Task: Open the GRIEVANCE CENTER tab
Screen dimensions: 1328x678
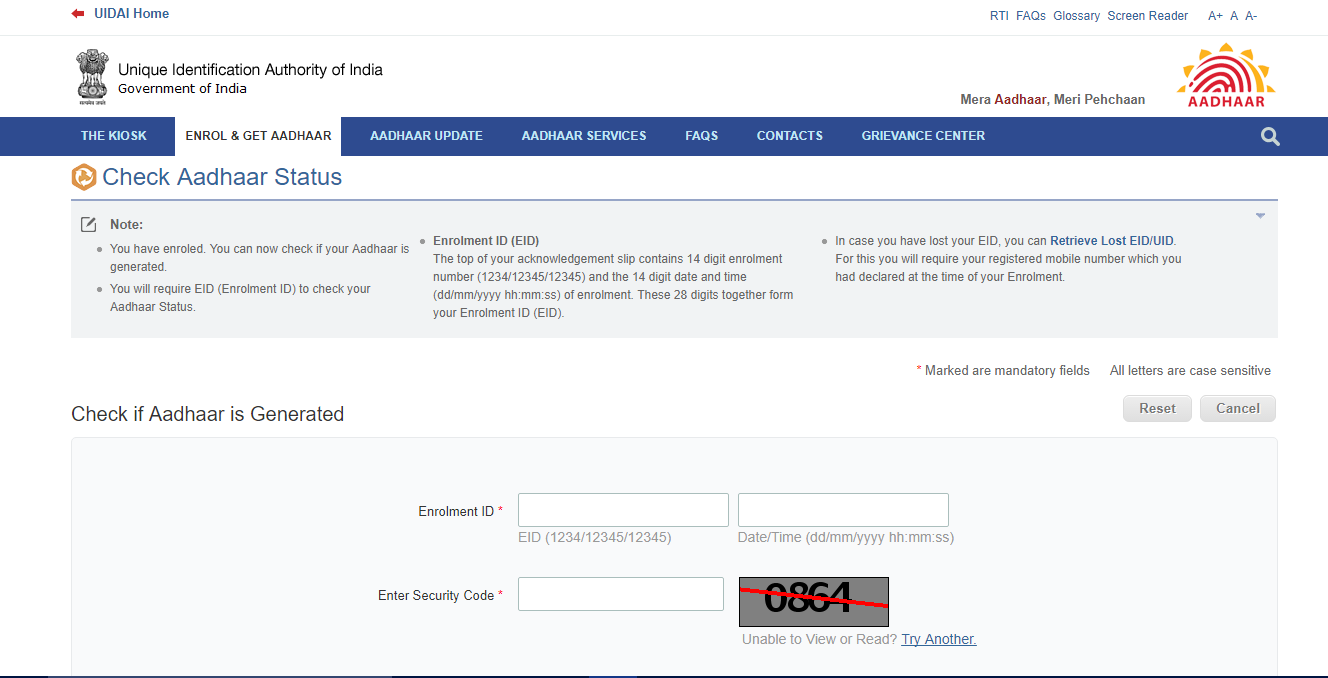Action: 923,136
